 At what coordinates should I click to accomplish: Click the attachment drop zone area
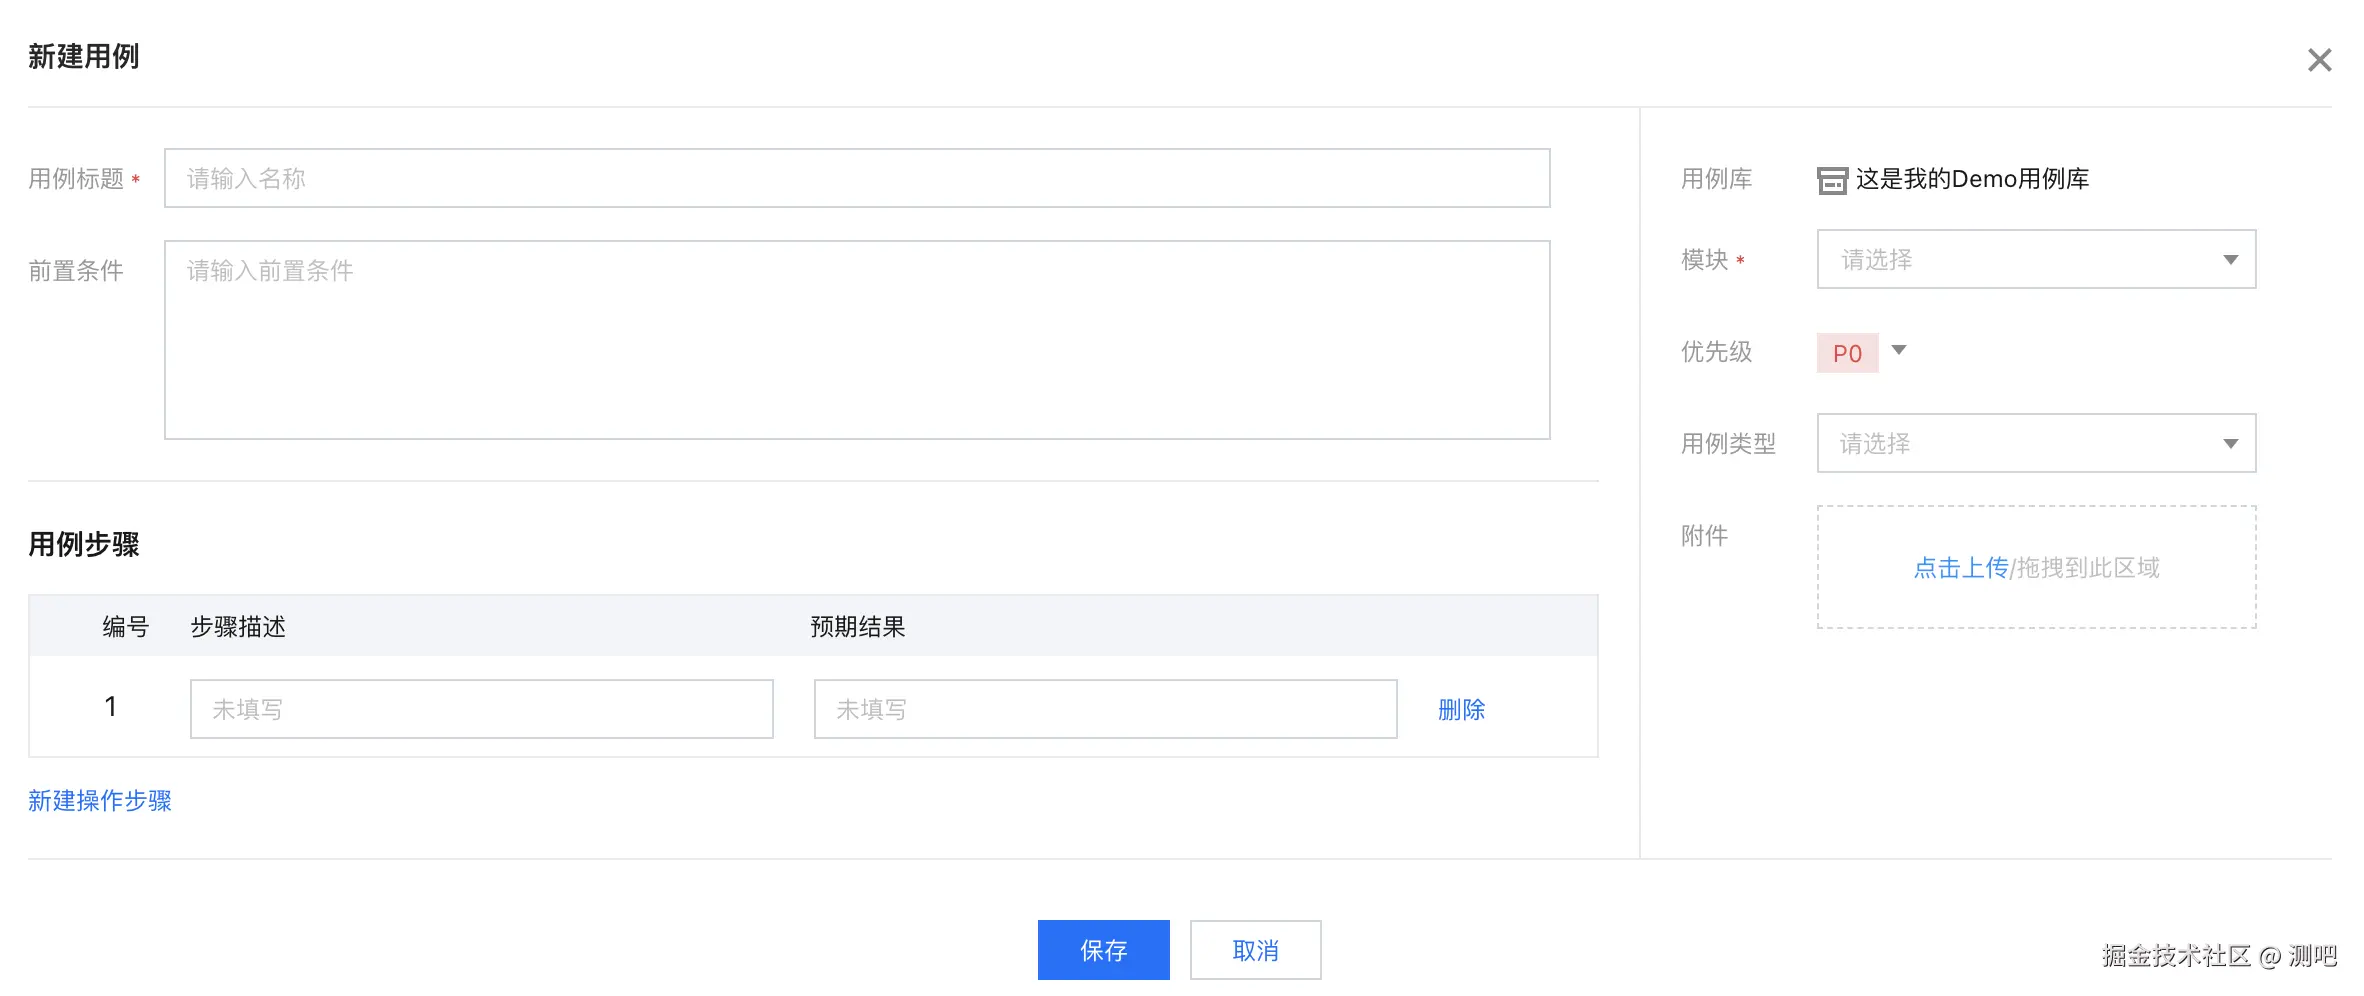tap(2036, 600)
